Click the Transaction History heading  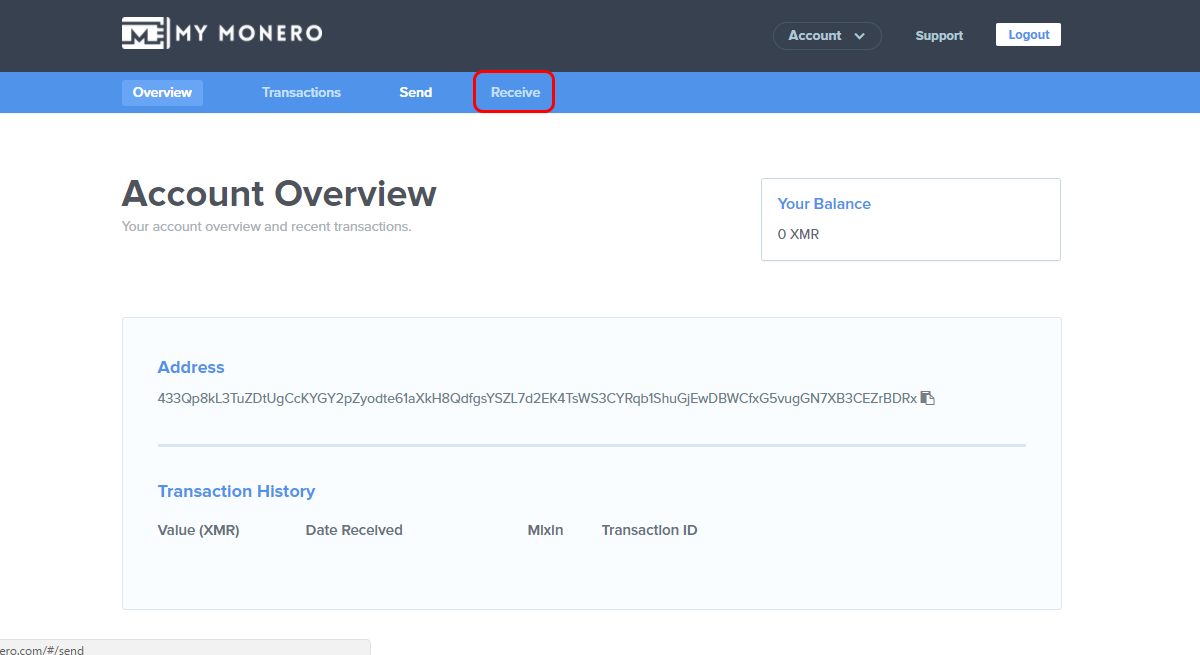(x=236, y=492)
